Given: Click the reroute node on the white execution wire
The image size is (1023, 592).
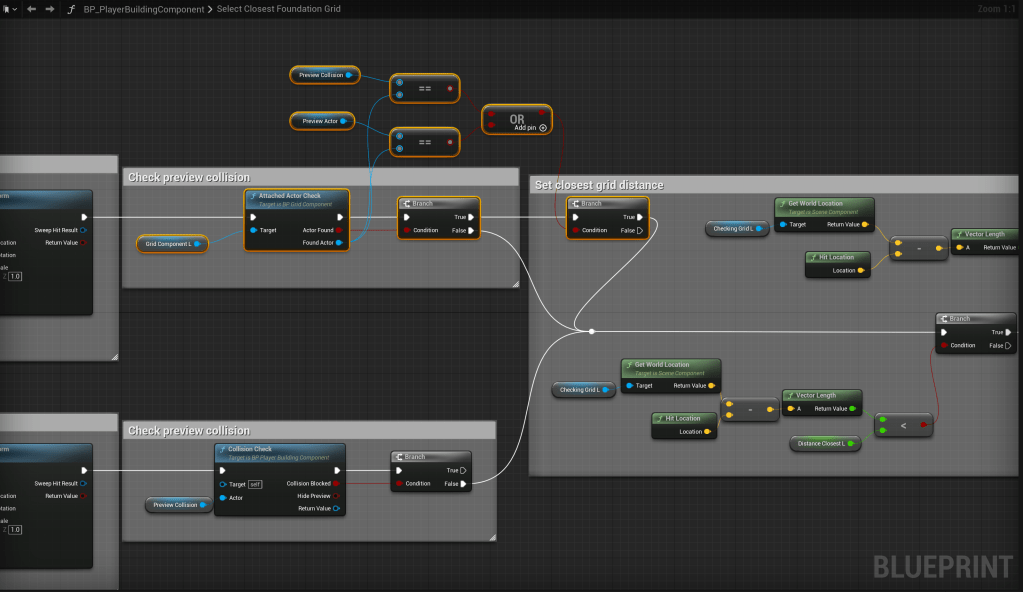Looking at the screenshot, I should pos(592,331).
